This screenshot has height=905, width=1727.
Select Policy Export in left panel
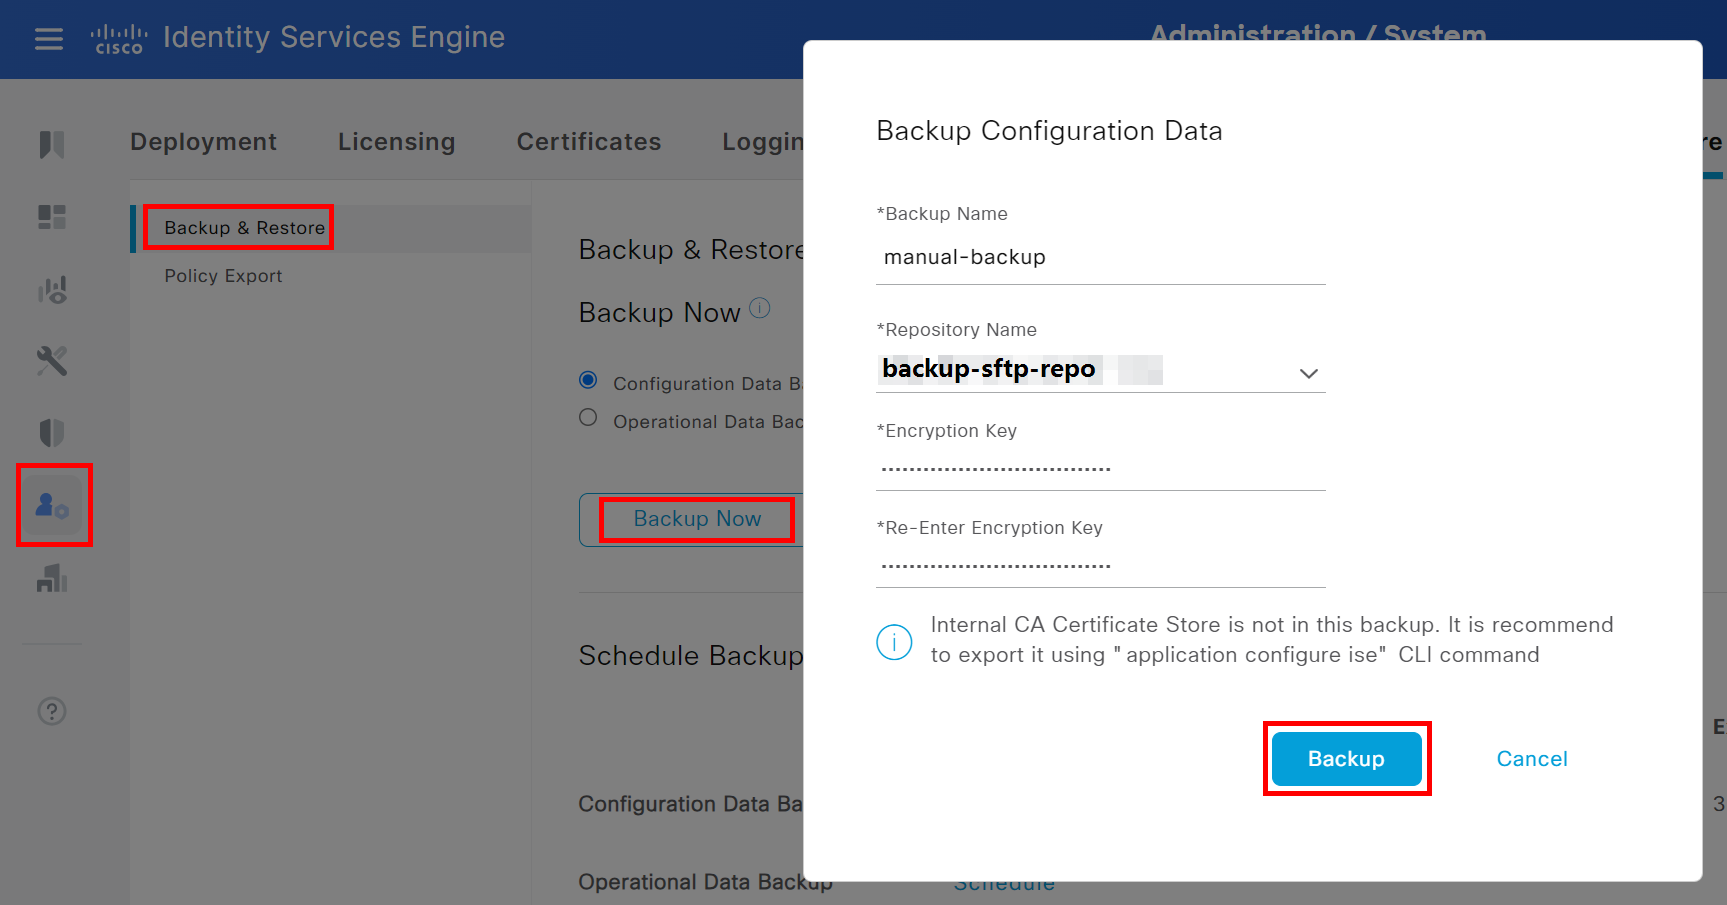pyautogui.click(x=223, y=276)
